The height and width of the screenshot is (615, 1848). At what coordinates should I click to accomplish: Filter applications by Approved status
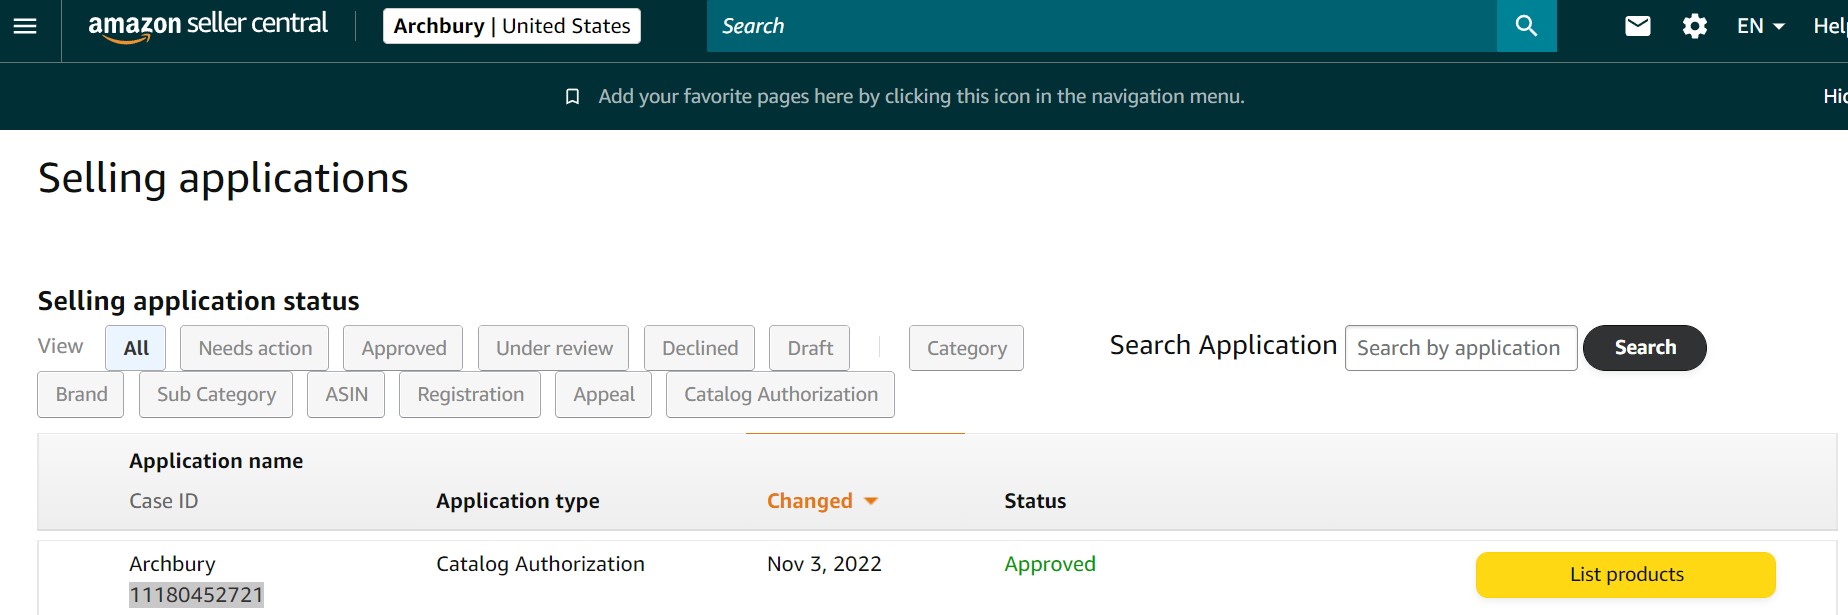tap(403, 348)
